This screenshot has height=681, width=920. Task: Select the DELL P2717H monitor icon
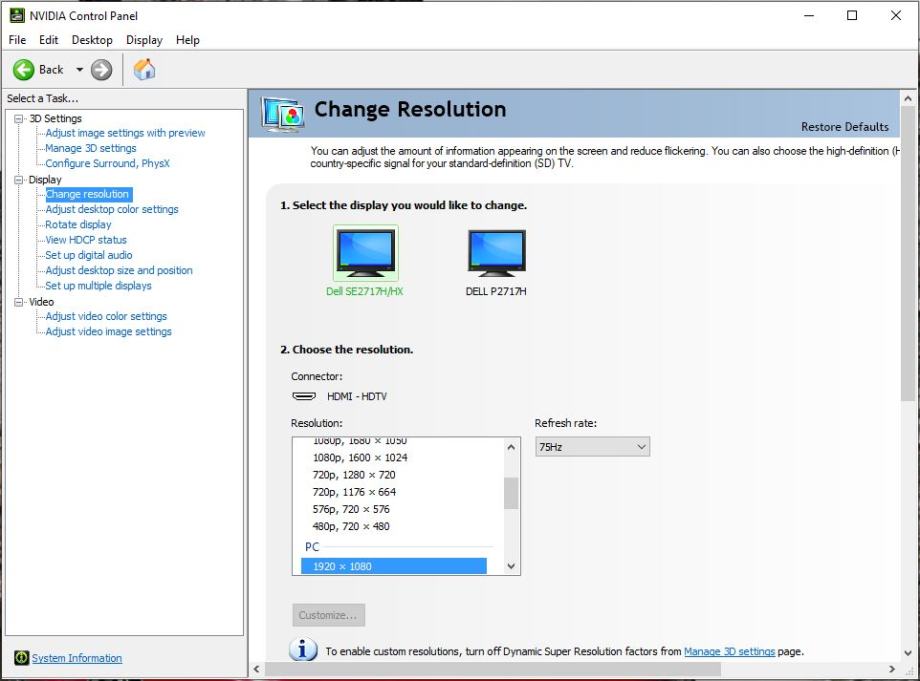pos(496,253)
